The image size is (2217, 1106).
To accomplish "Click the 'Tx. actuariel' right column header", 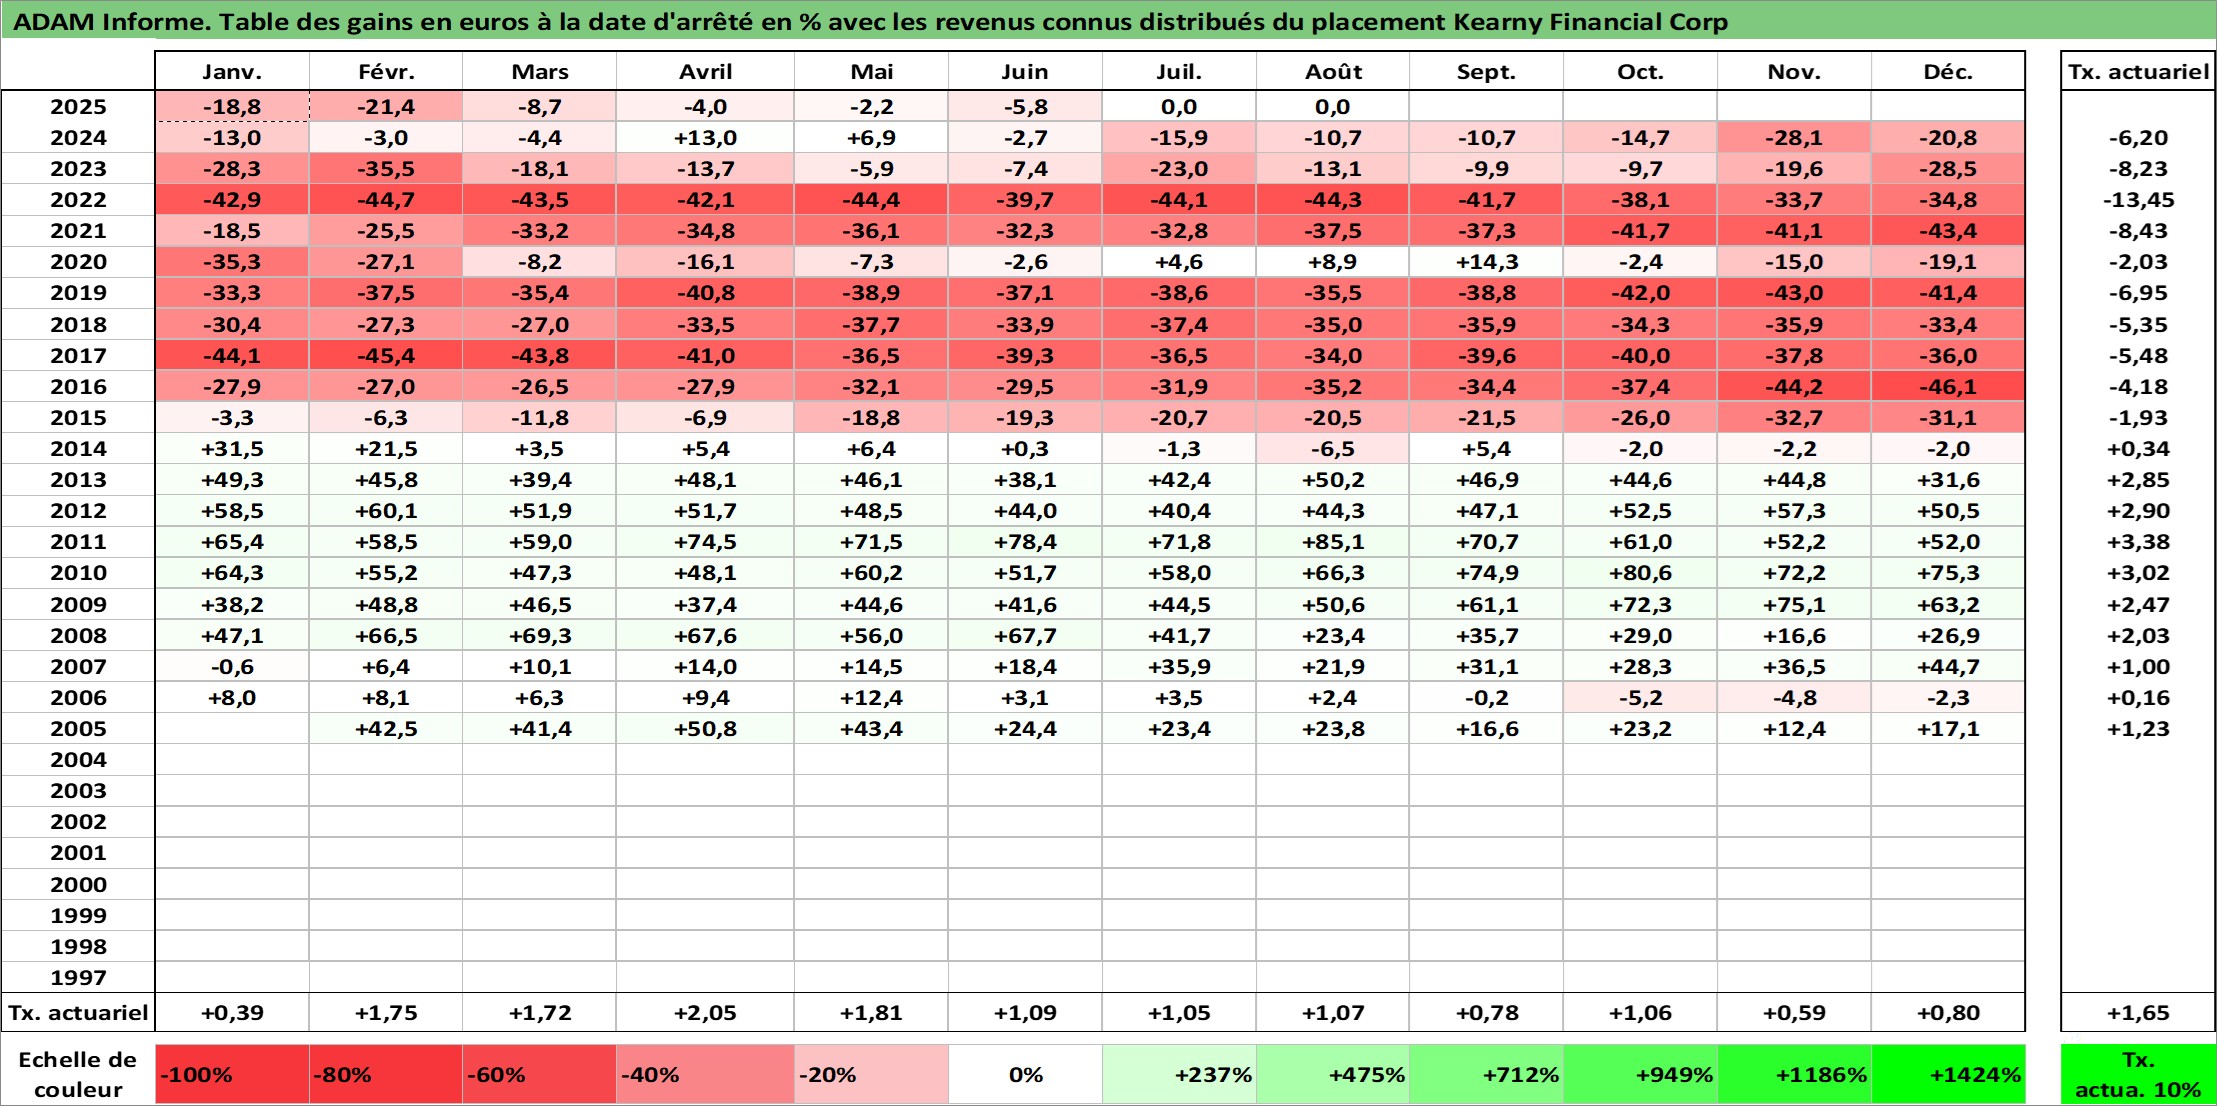I will (x=2138, y=72).
